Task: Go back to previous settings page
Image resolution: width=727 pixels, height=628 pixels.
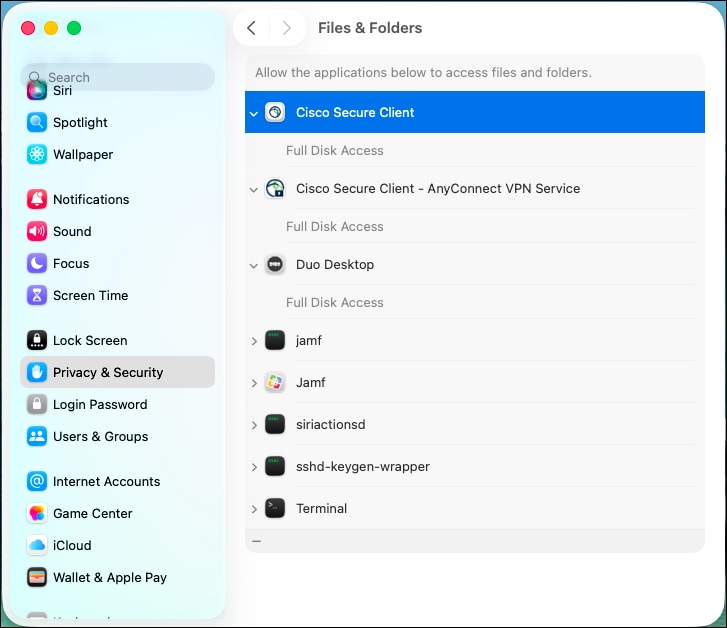Action: click(251, 28)
